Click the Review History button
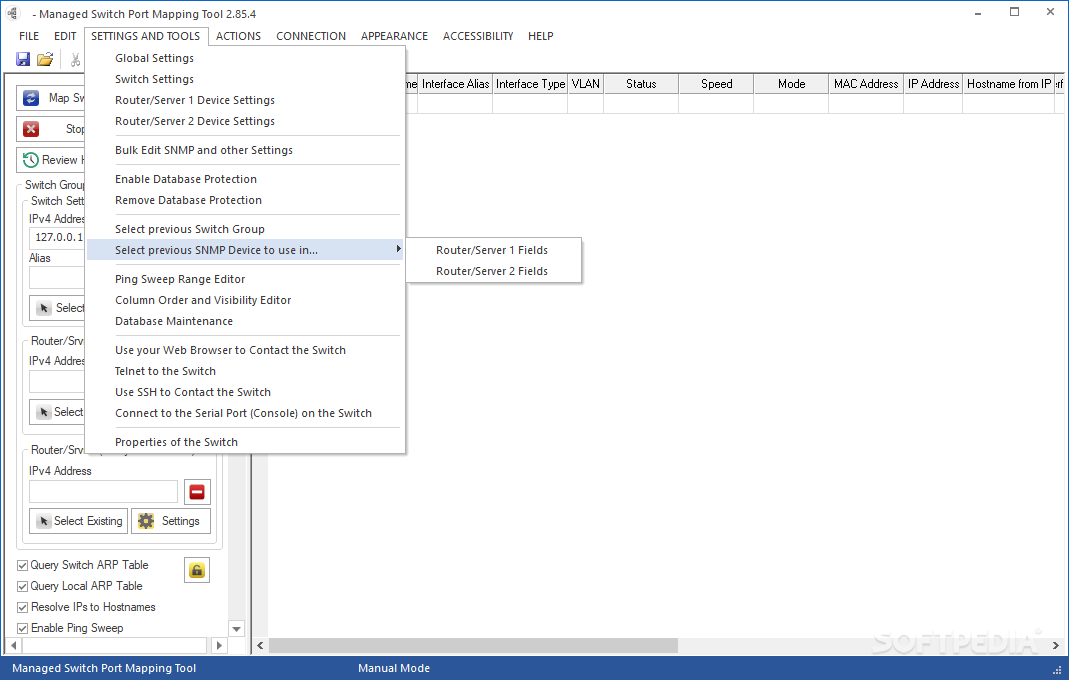1069x680 pixels. pos(50,160)
